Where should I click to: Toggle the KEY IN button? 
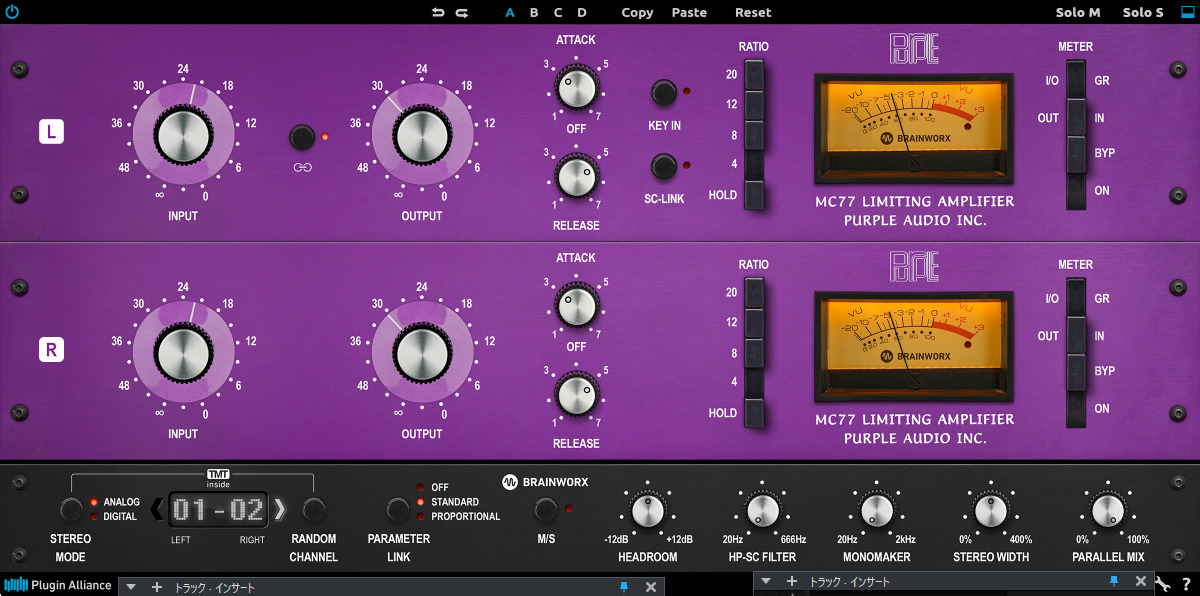663,93
